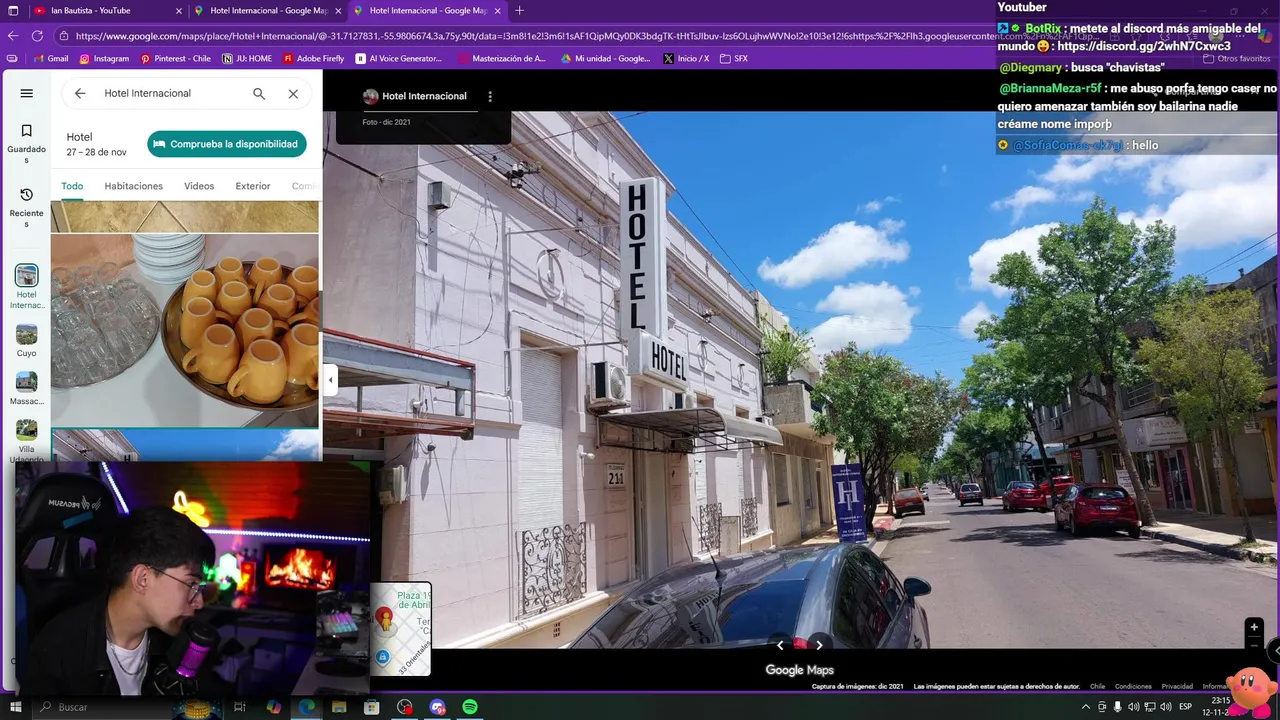This screenshot has width=1280, height=720.
Task: Open Spotify from the taskbar
Action: point(470,707)
